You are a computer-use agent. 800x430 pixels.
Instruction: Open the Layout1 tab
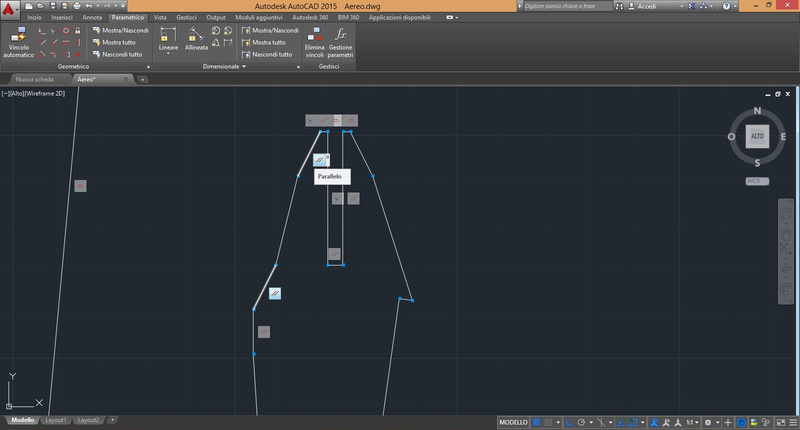(56, 420)
